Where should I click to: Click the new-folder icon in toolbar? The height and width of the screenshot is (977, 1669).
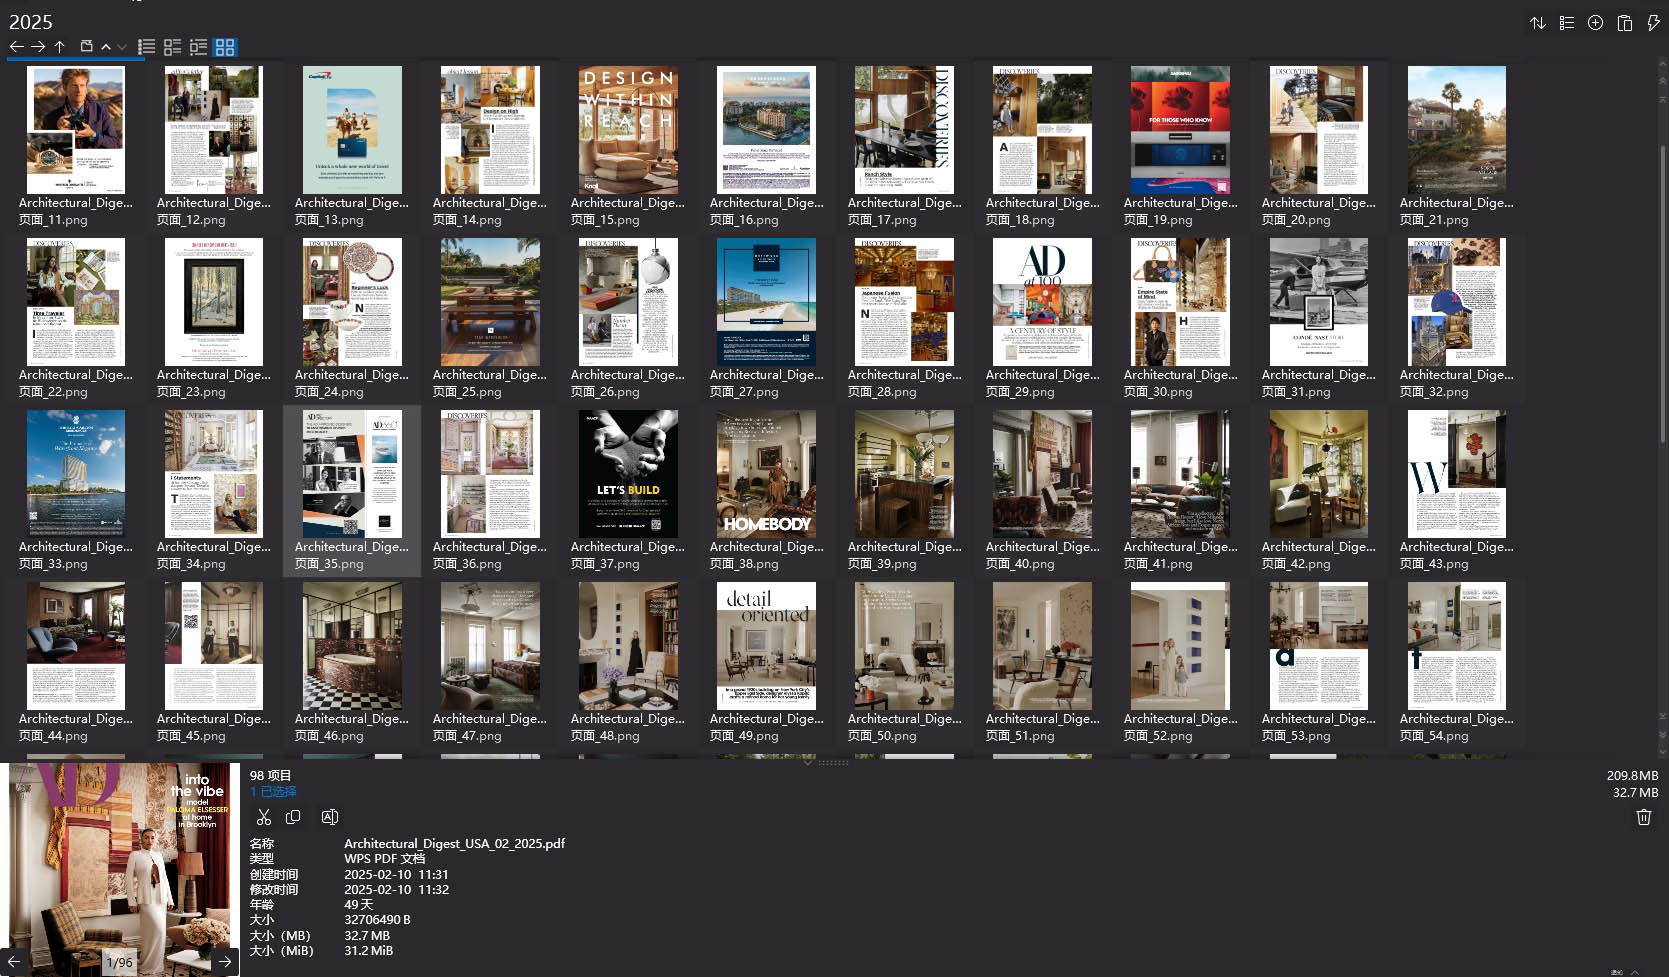point(86,46)
